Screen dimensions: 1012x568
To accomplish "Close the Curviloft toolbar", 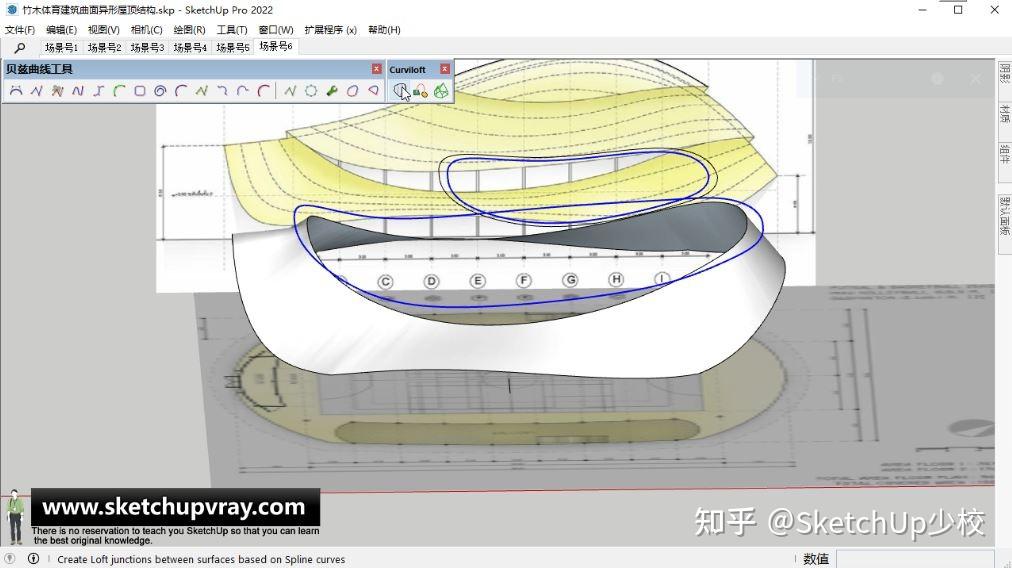I will tap(445, 68).
